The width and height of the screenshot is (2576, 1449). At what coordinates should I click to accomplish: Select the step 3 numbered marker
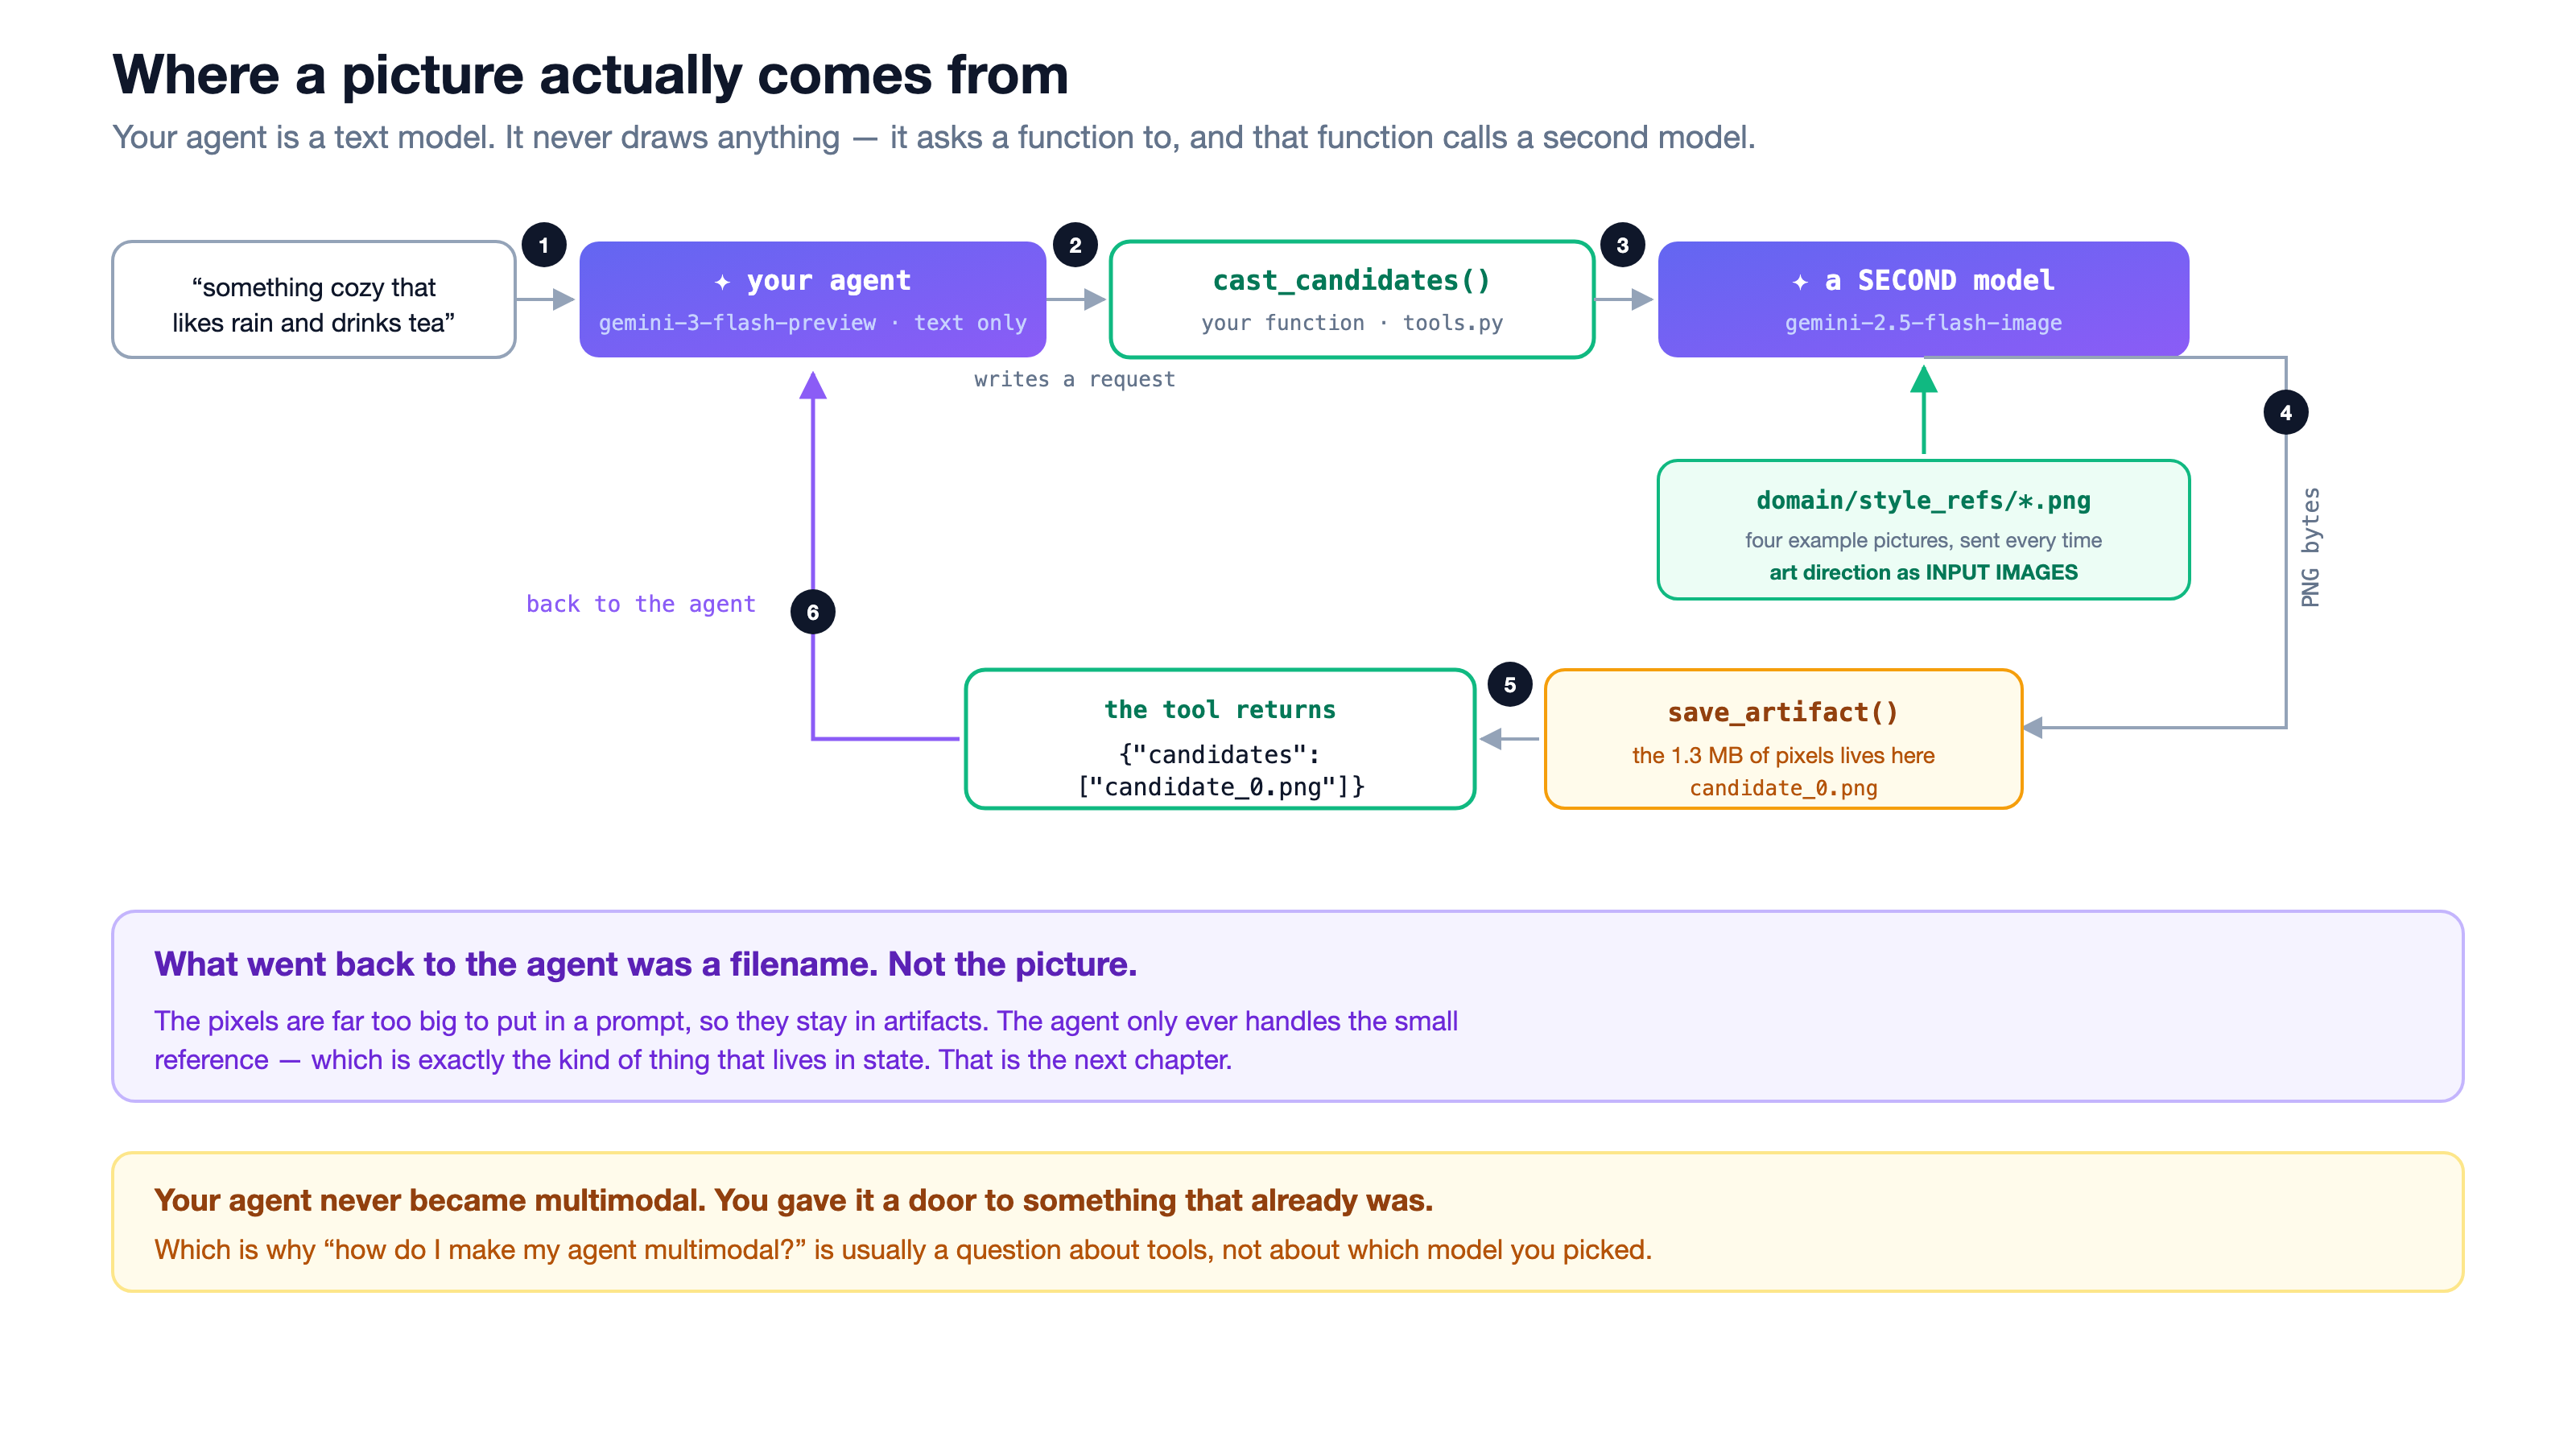tap(1622, 245)
